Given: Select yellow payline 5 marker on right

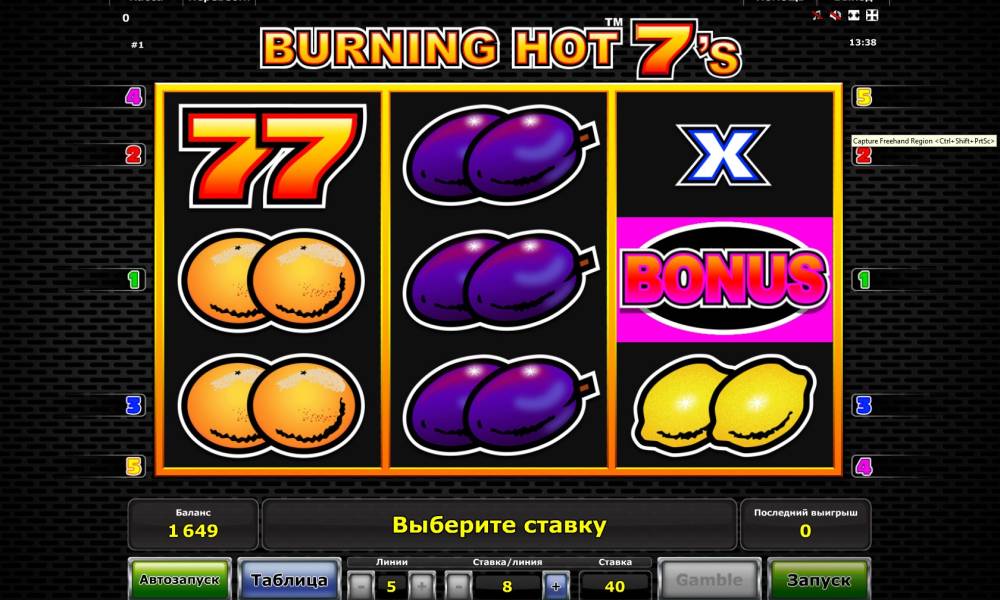Looking at the screenshot, I should click(x=864, y=97).
